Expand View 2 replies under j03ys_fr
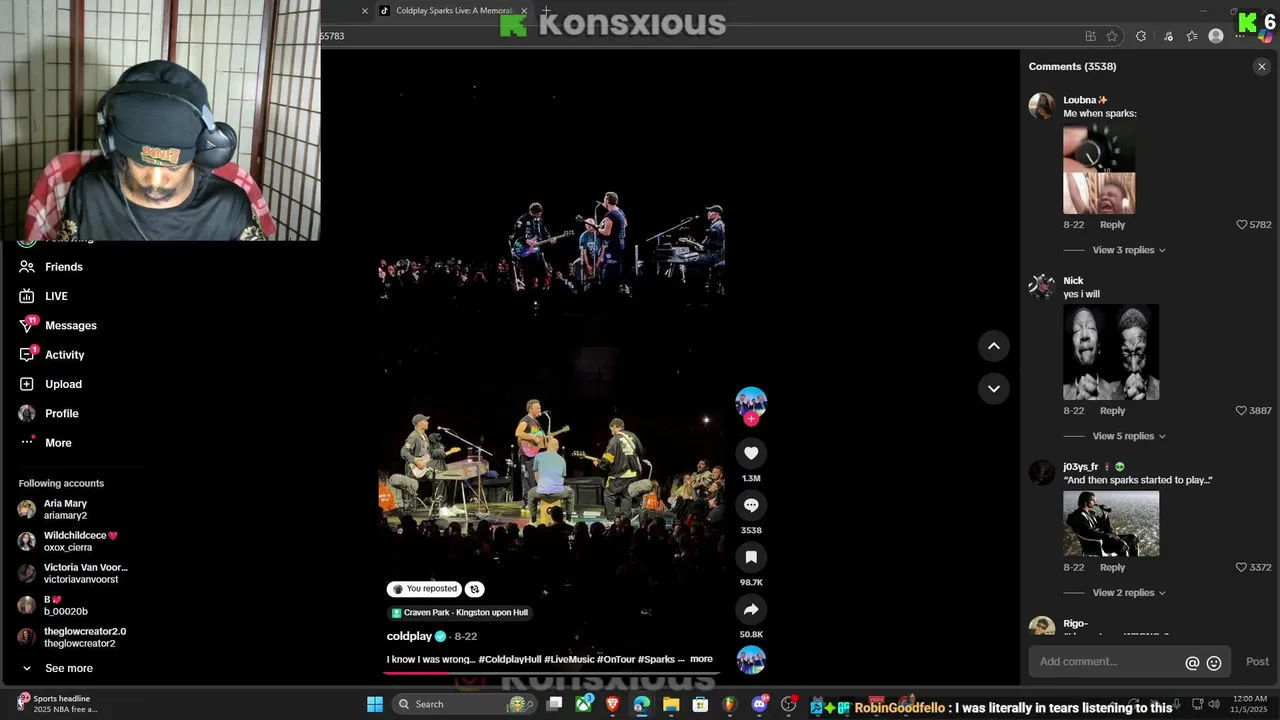This screenshot has height=720, width=1280. [1129, 592]
